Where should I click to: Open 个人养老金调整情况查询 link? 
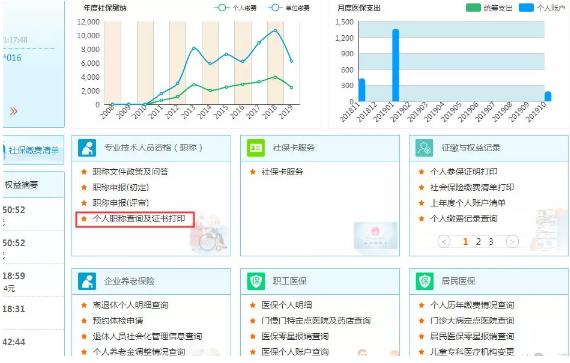pyautogui.click(x=139, y=352)
